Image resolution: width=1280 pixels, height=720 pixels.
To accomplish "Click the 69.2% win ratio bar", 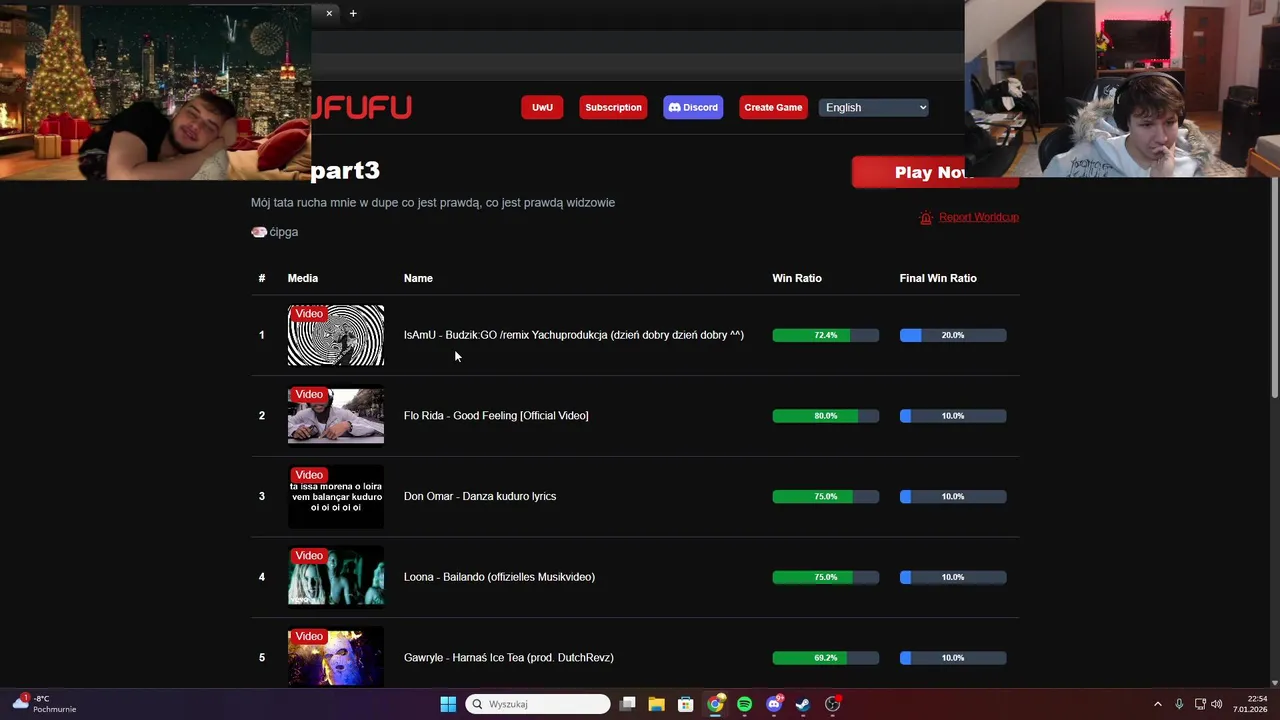I will tap(826, 658).
